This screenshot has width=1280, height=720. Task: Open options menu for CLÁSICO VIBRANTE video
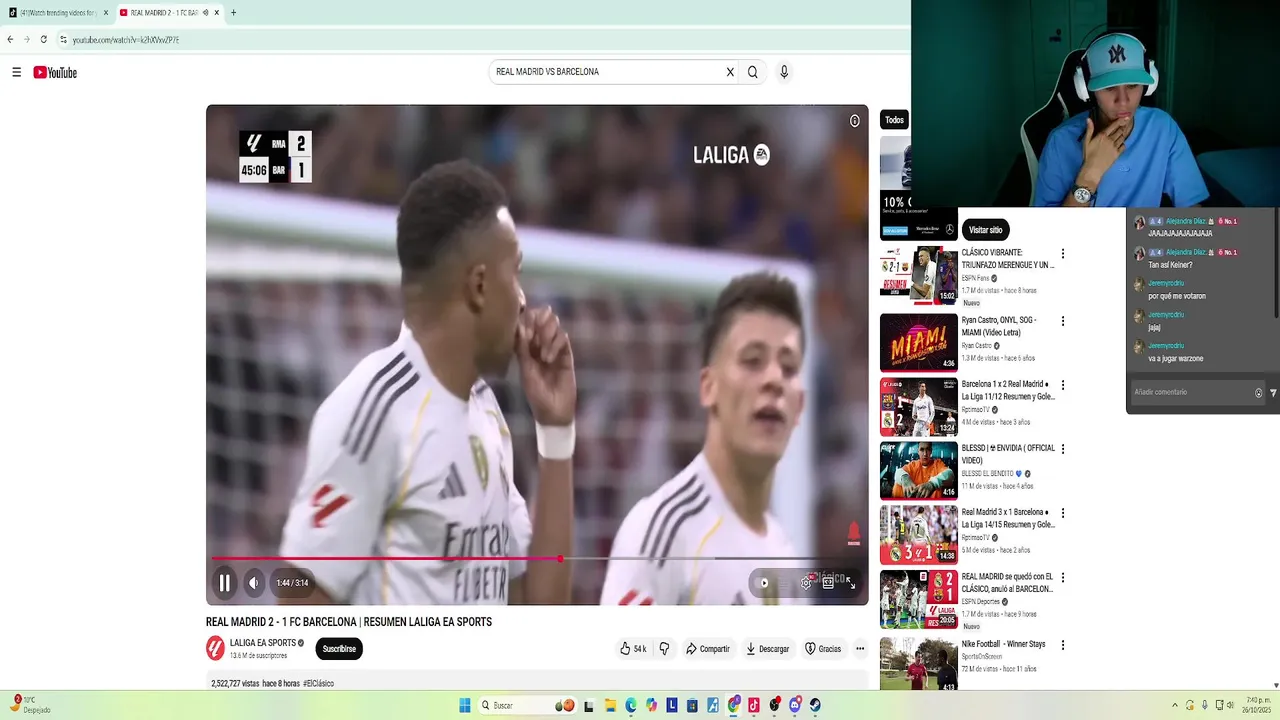coord(1063,254)
